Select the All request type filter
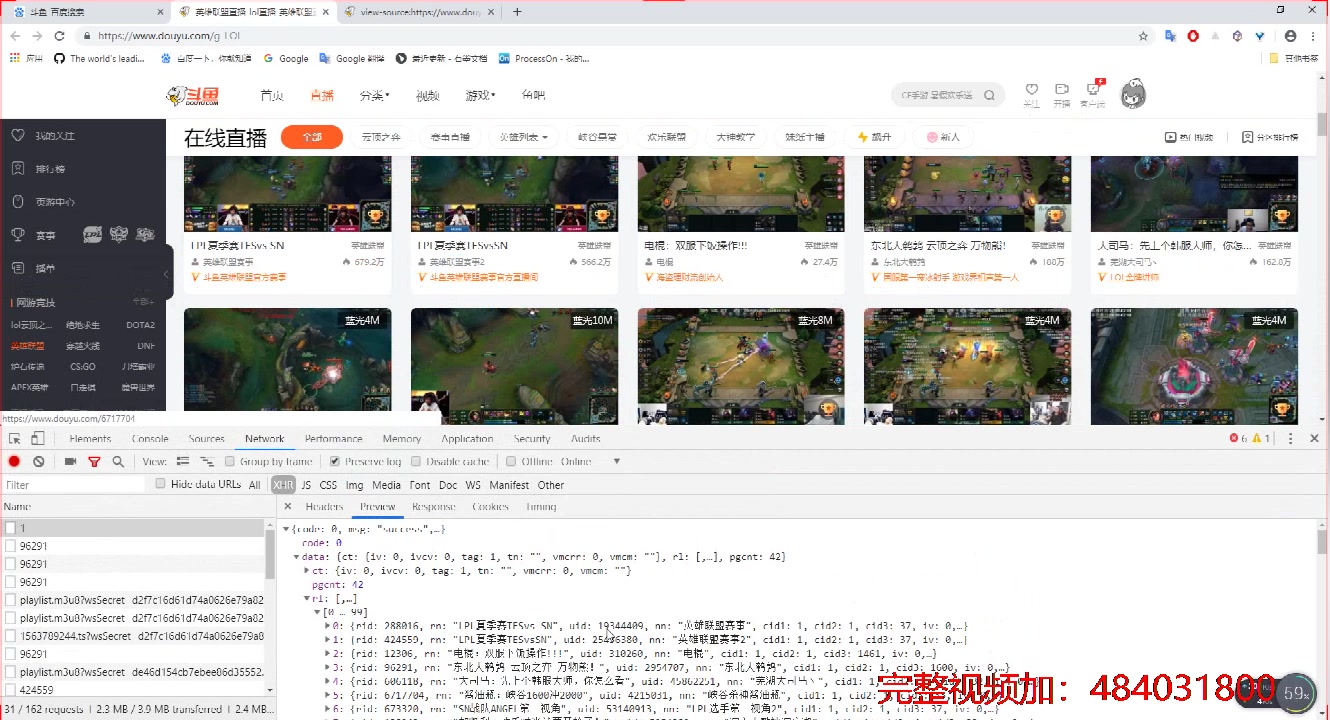The height and width of the screenshot is (720, 1330). pyautogui.click(x=255, y=485)
